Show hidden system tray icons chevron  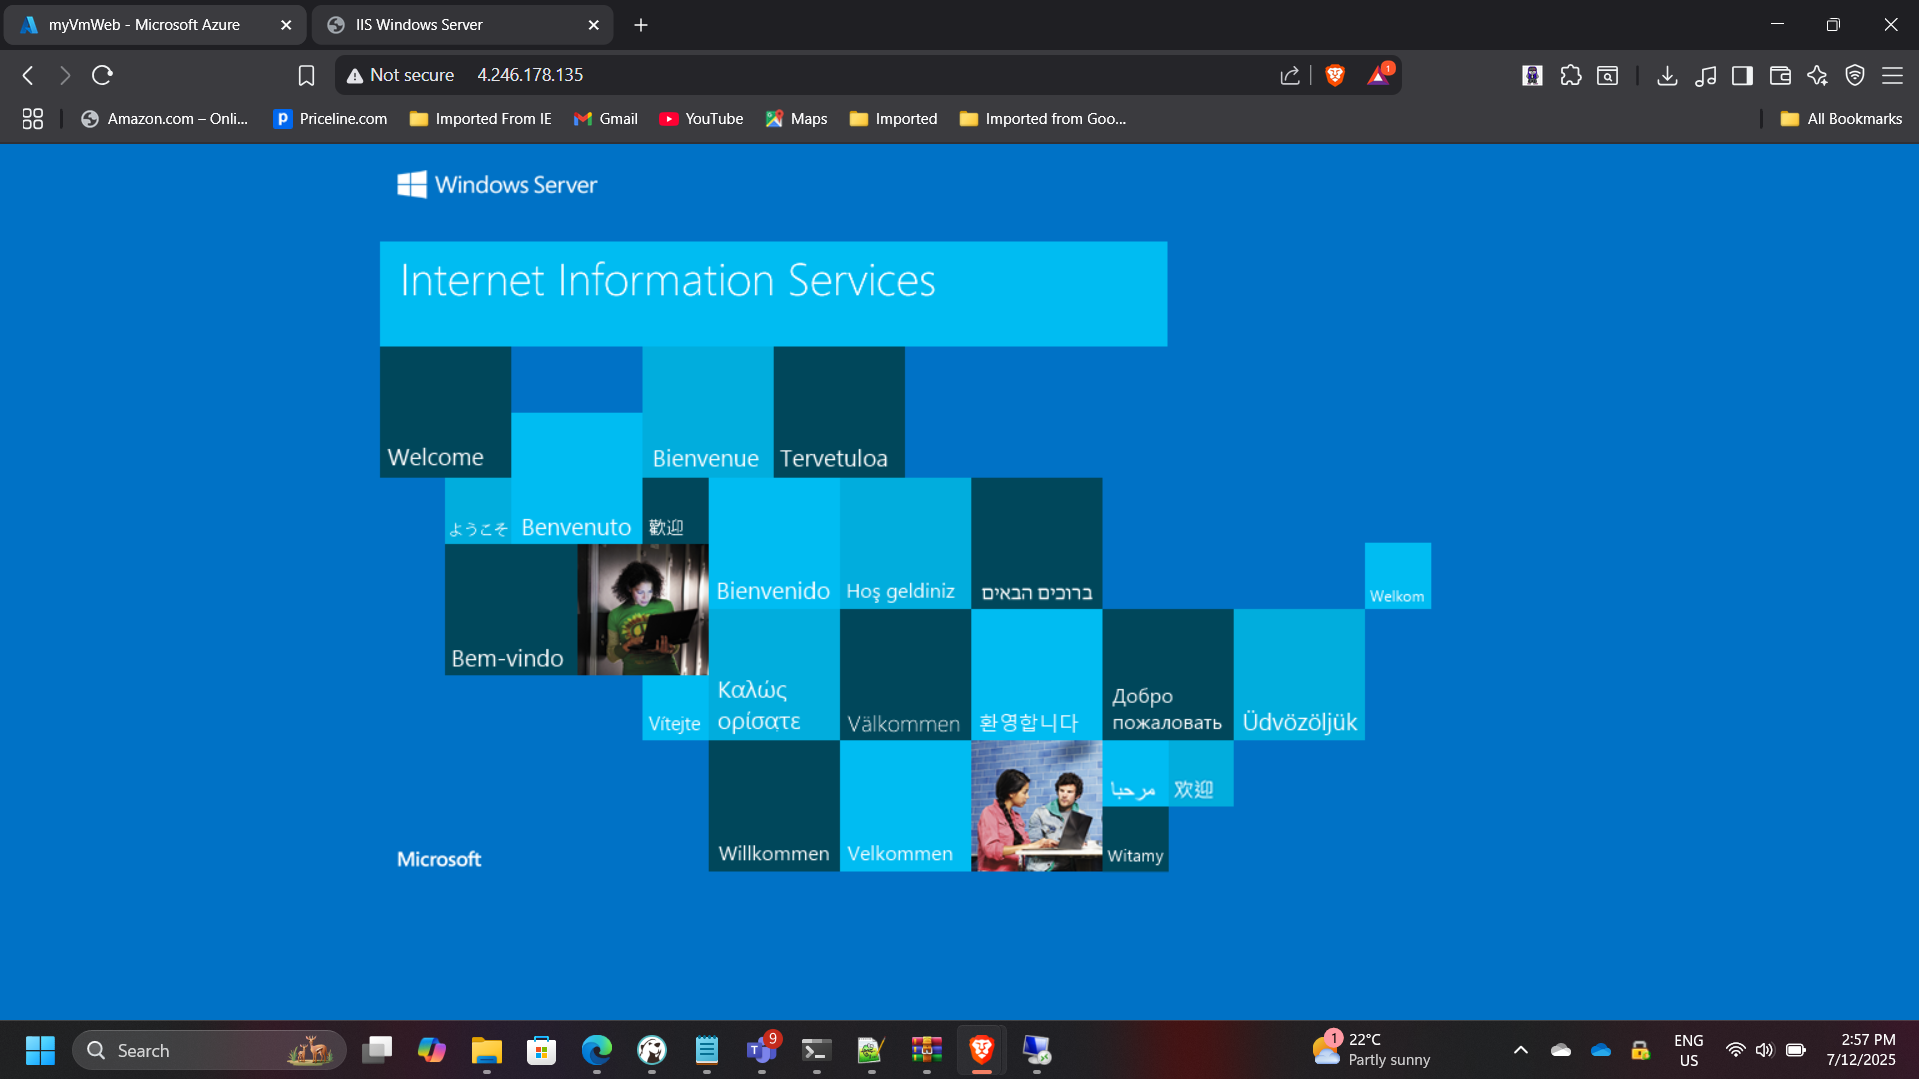1520,1050
